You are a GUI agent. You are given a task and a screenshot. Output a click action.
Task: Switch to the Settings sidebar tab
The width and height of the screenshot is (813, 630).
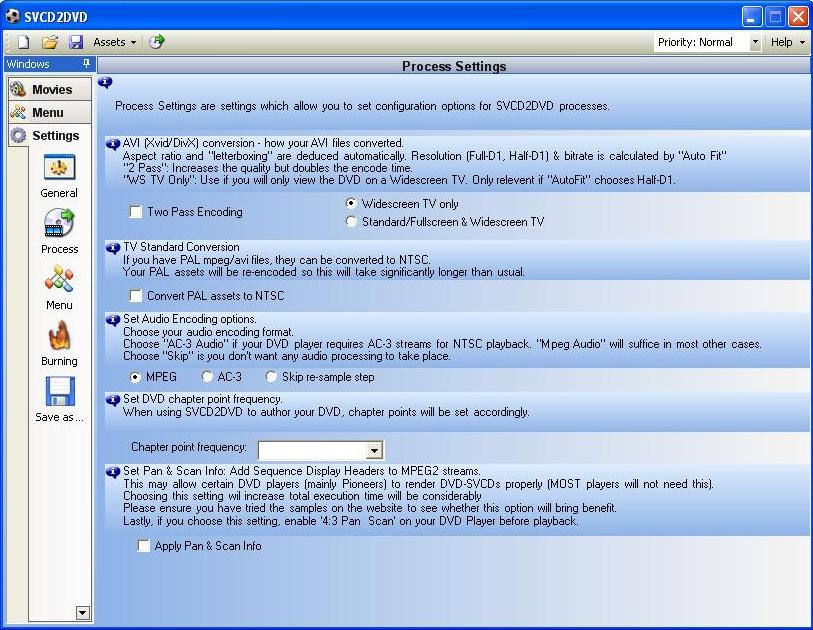[50, 135]
